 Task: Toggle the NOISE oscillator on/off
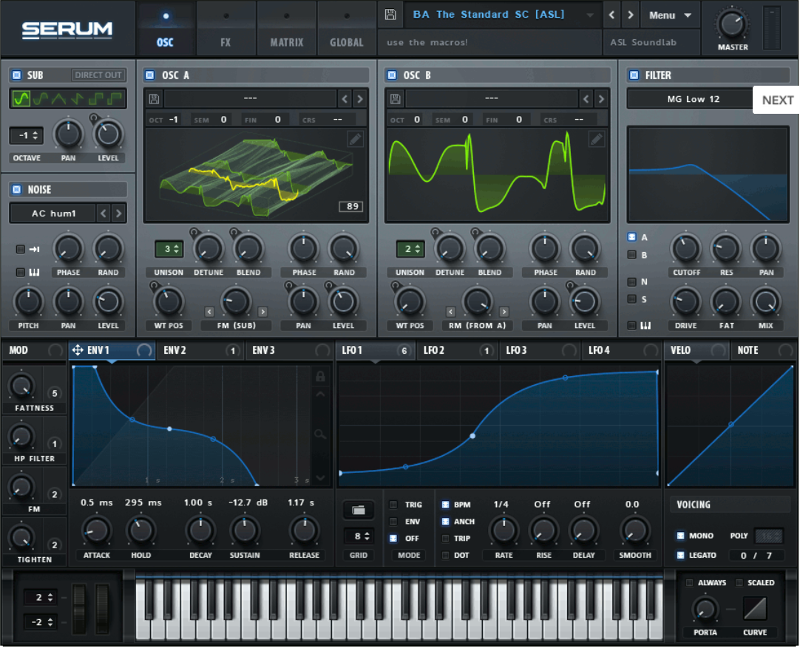coord(17,189)
